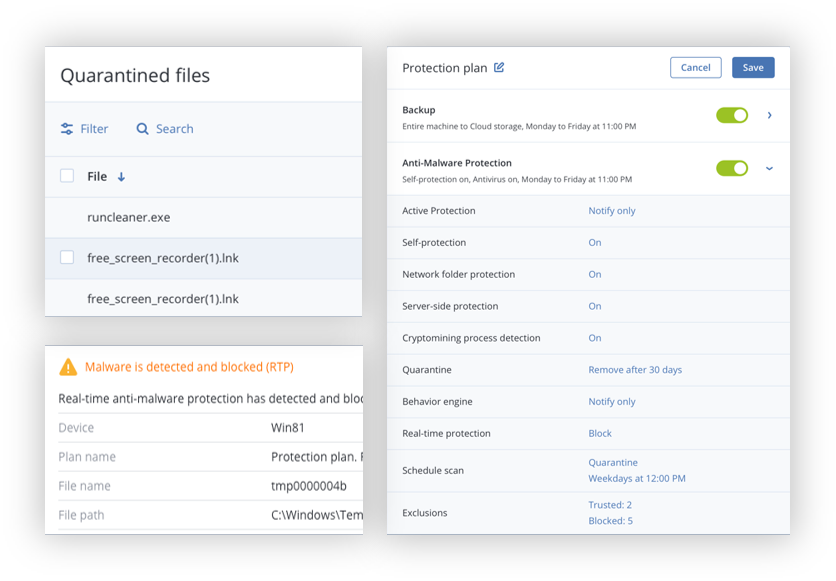Change Network folder protection 'On' value

coord(594,275)
